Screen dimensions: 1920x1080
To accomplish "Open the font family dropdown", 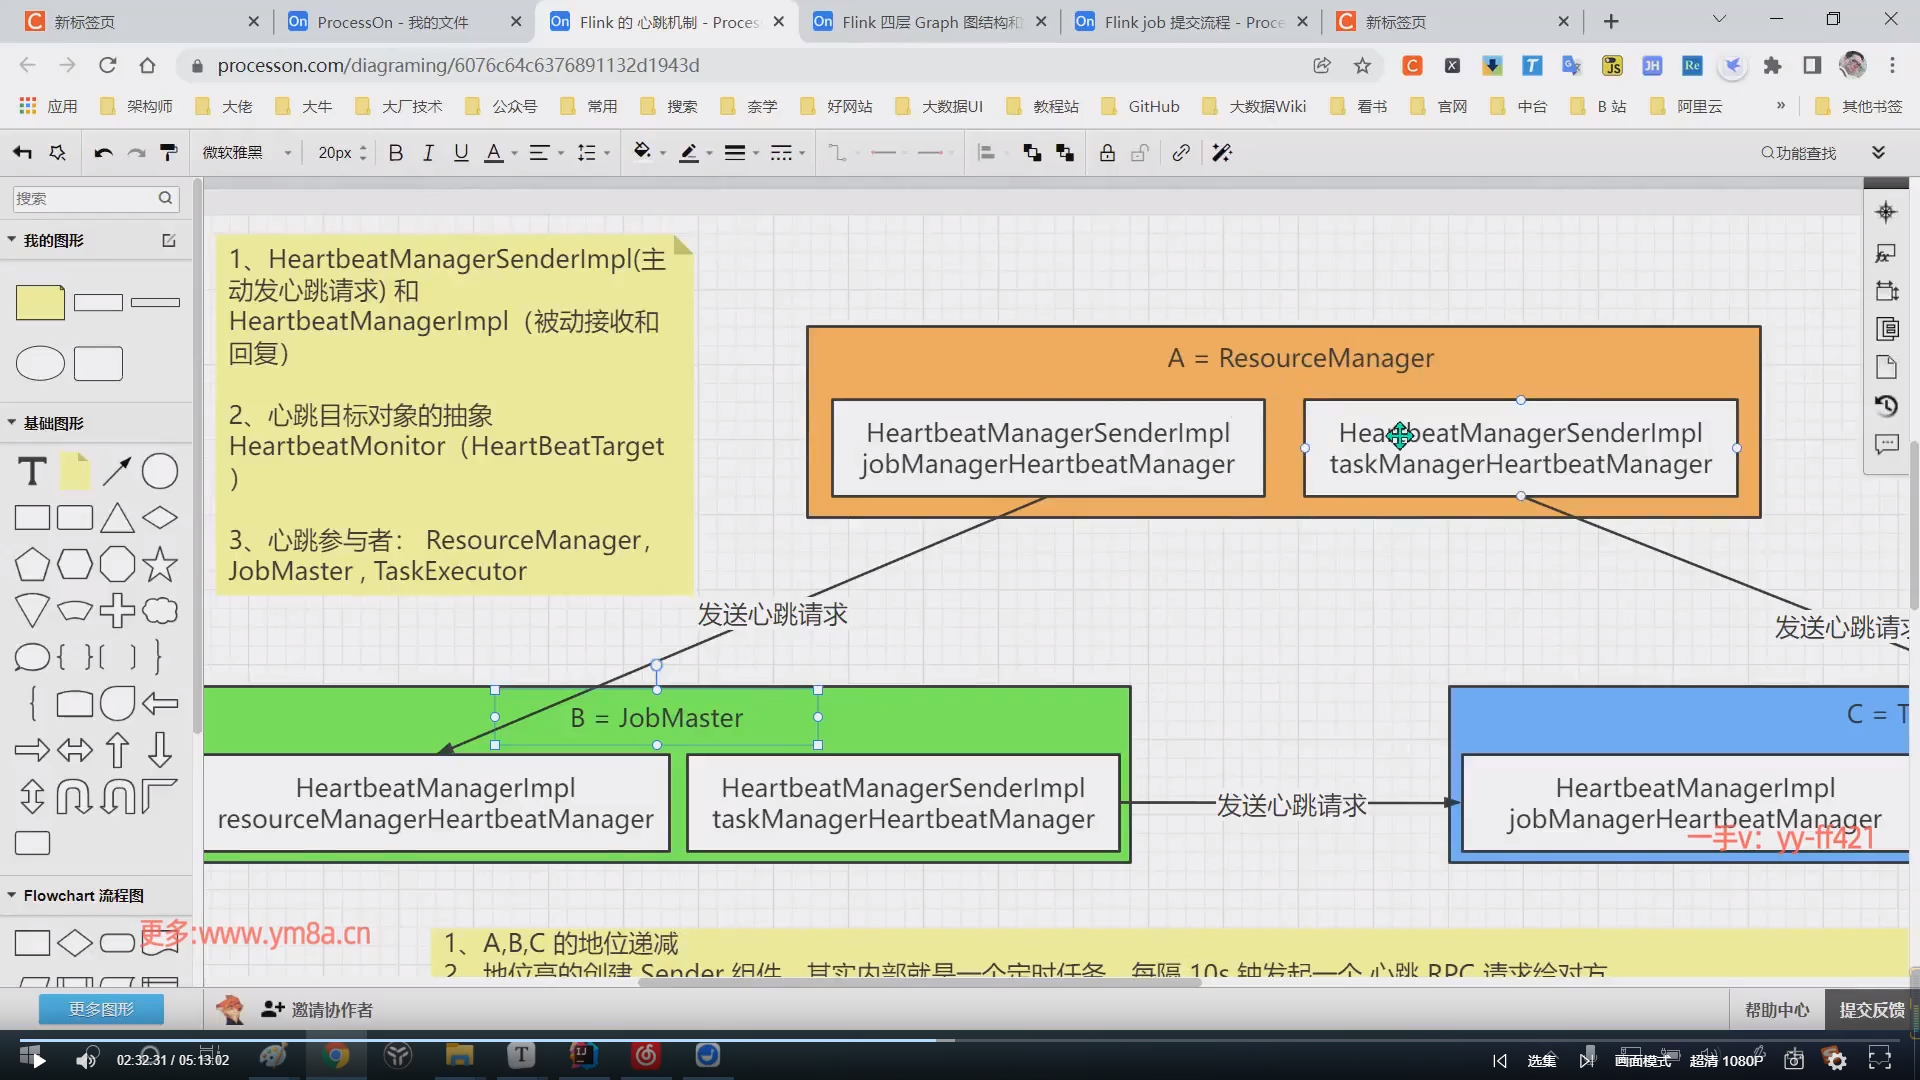I will point(246,153).
